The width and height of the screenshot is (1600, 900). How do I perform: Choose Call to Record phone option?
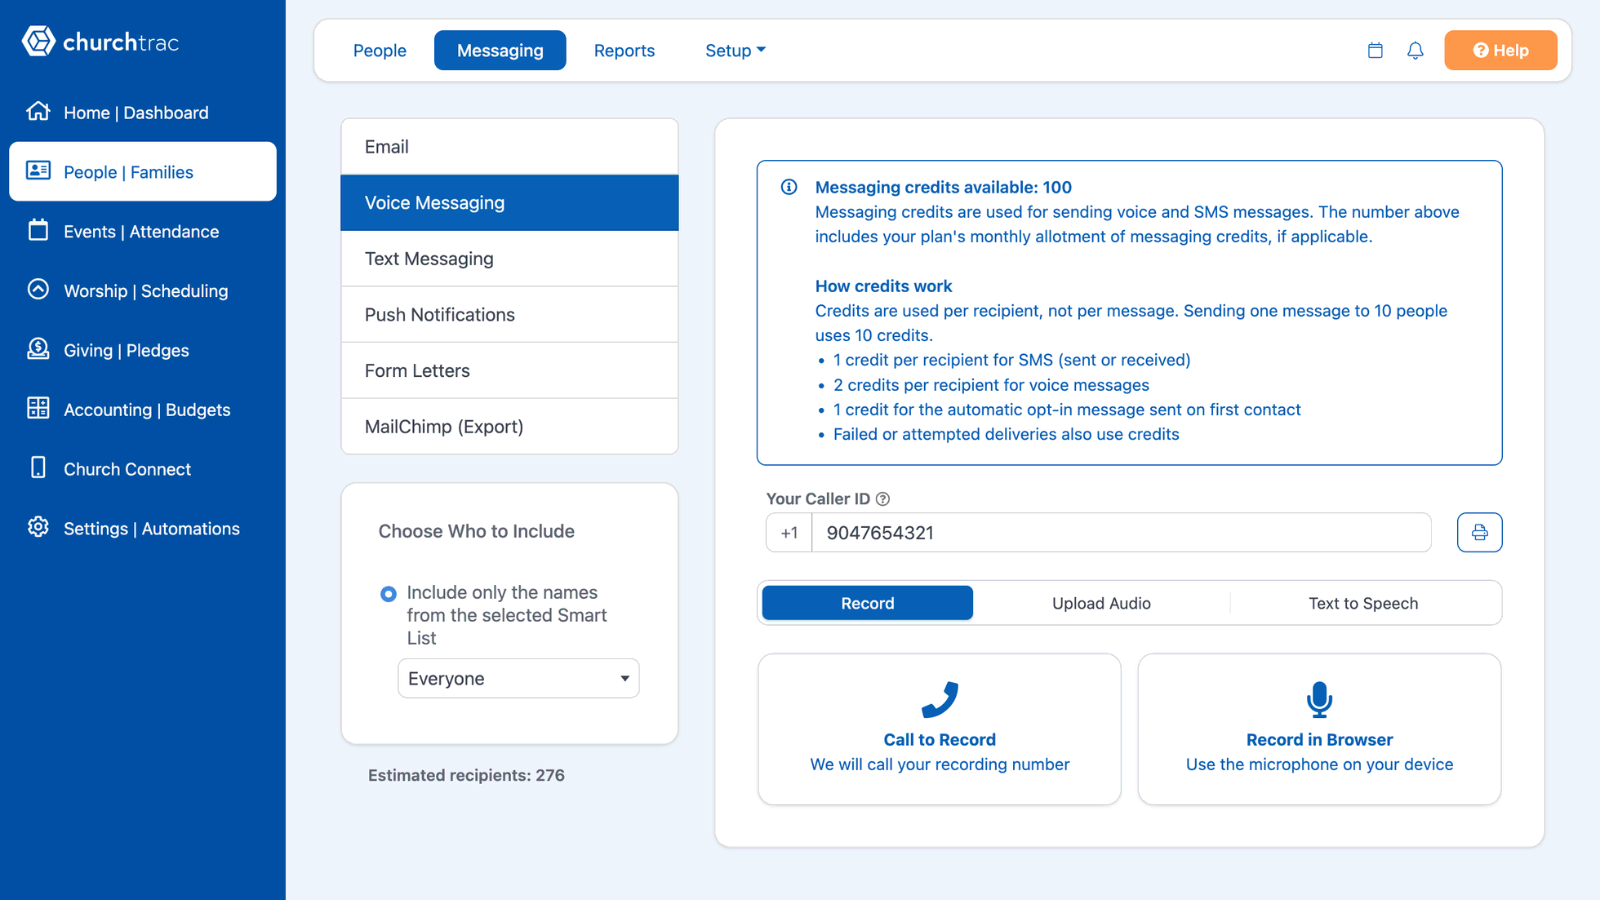pyautogui.click(x=939, y=729)
